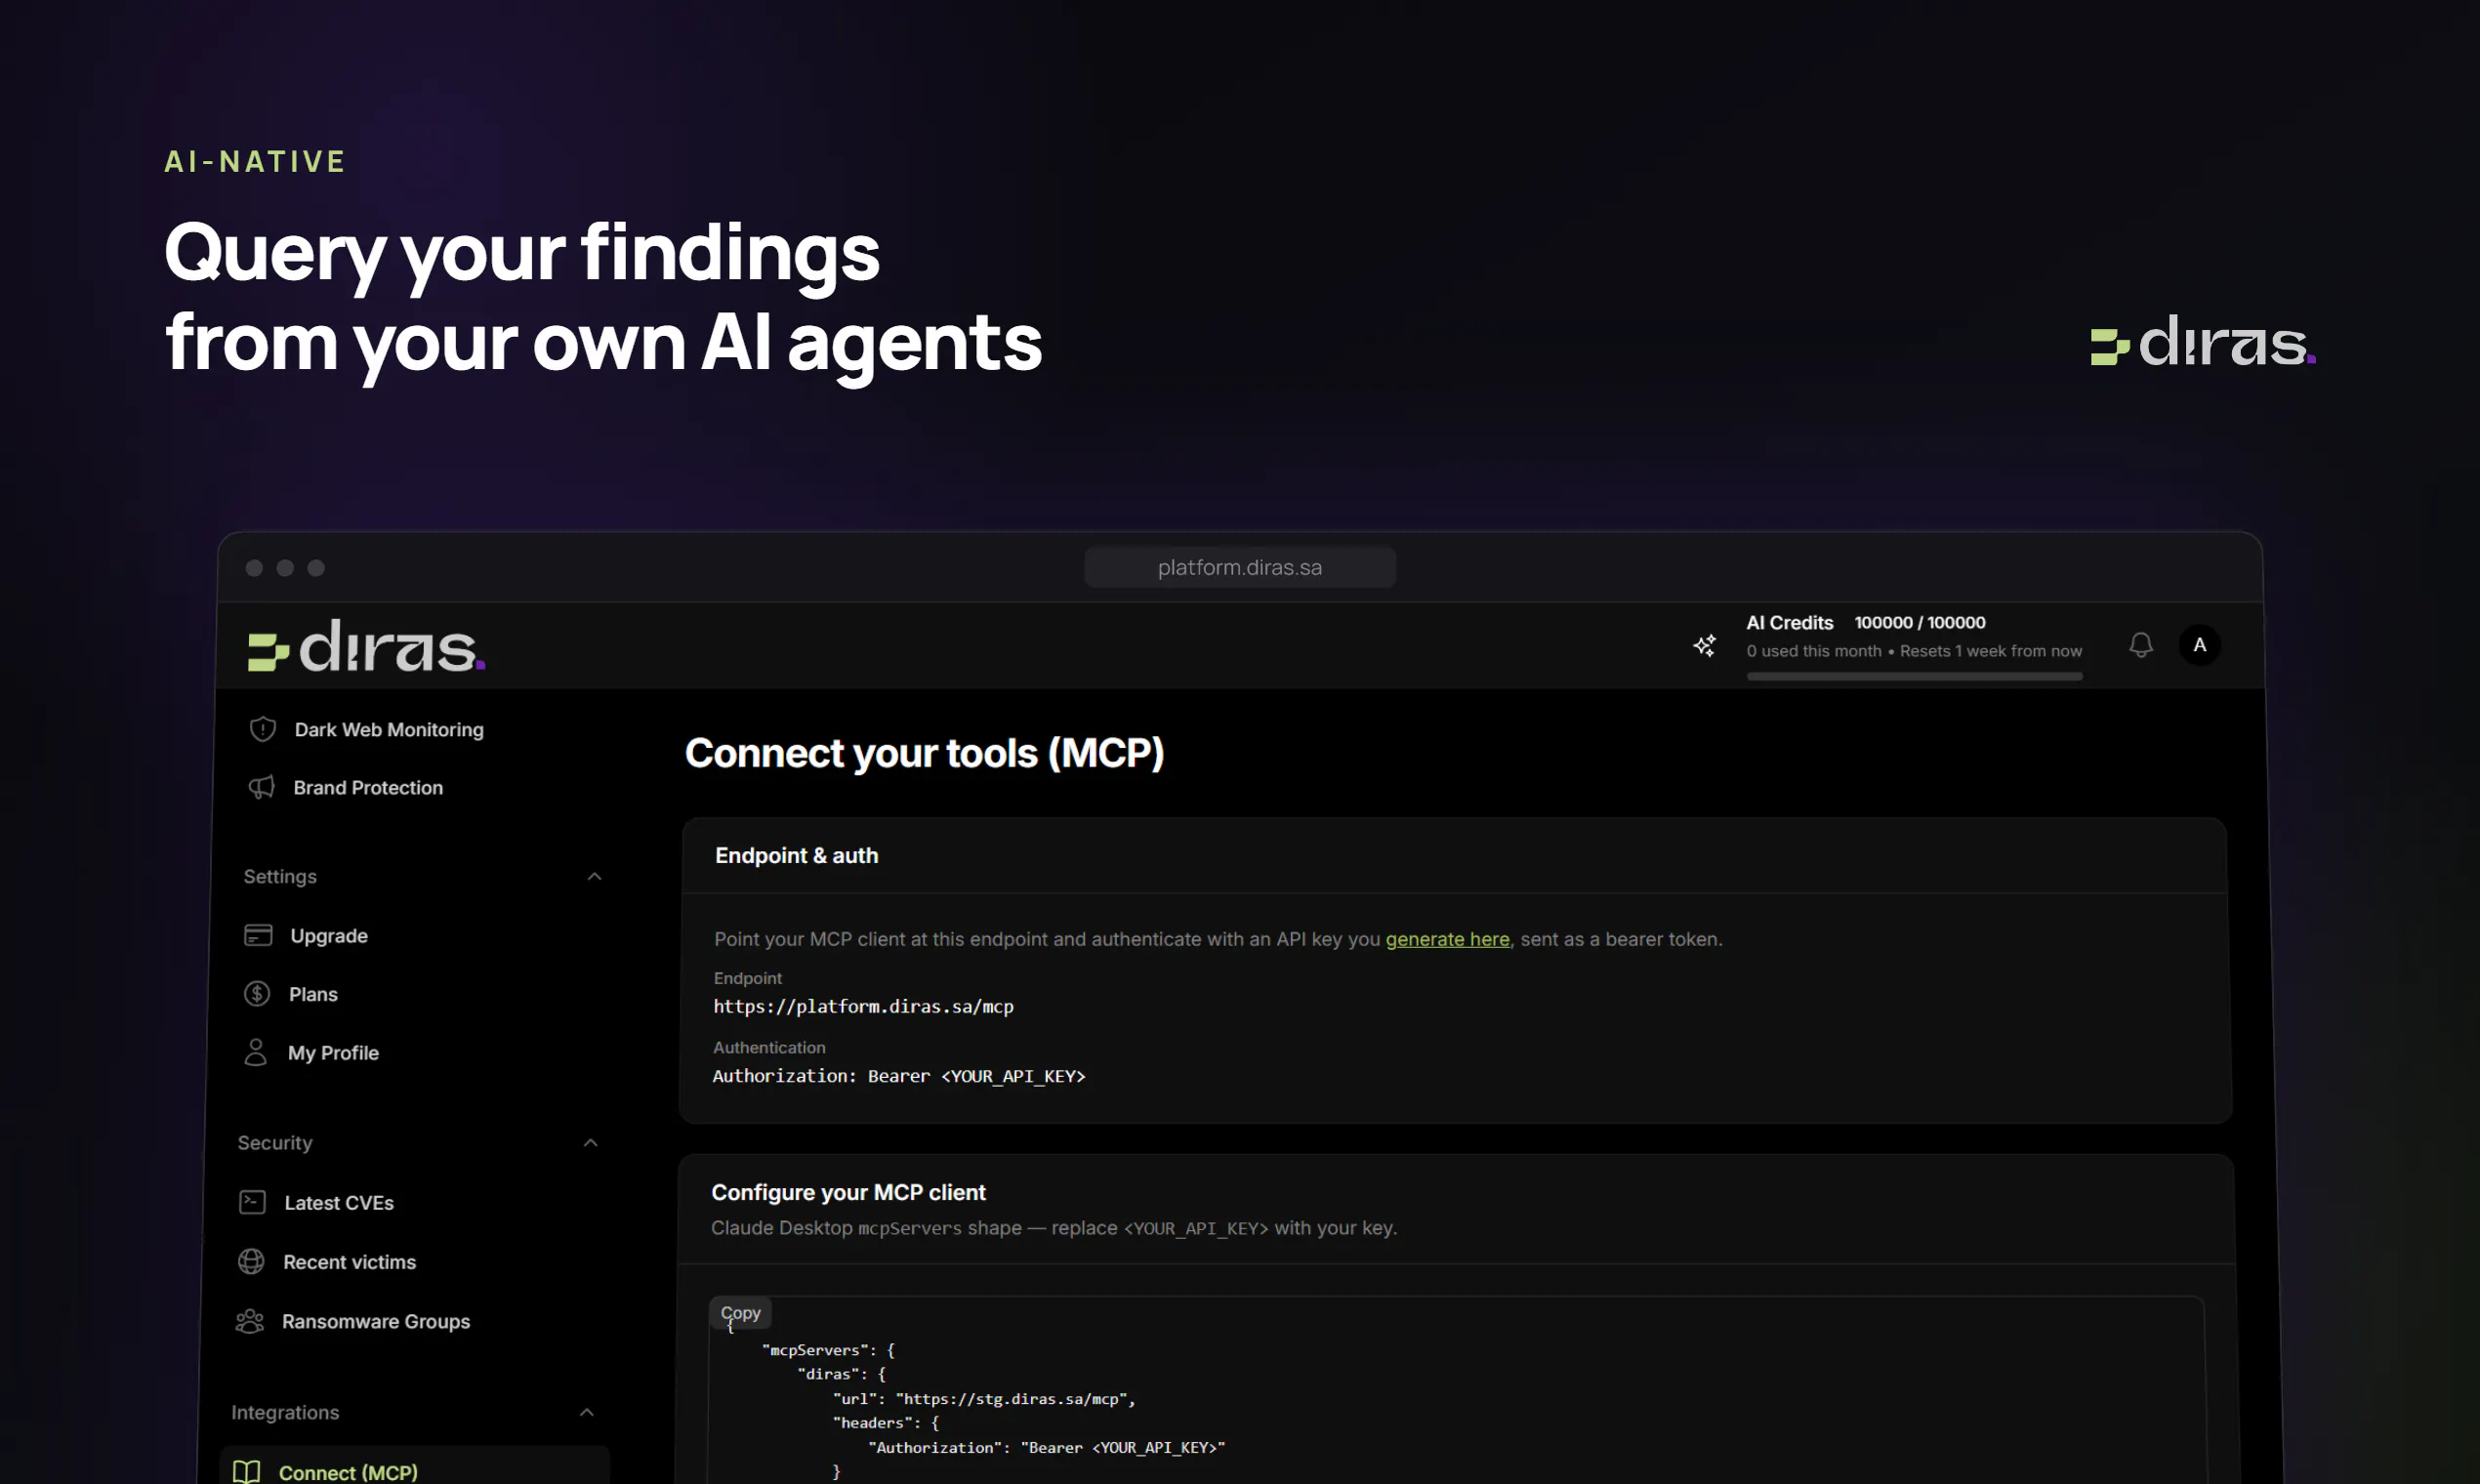
Task: Click the Brand Protection megaphone icon
Action: point(261,788)
